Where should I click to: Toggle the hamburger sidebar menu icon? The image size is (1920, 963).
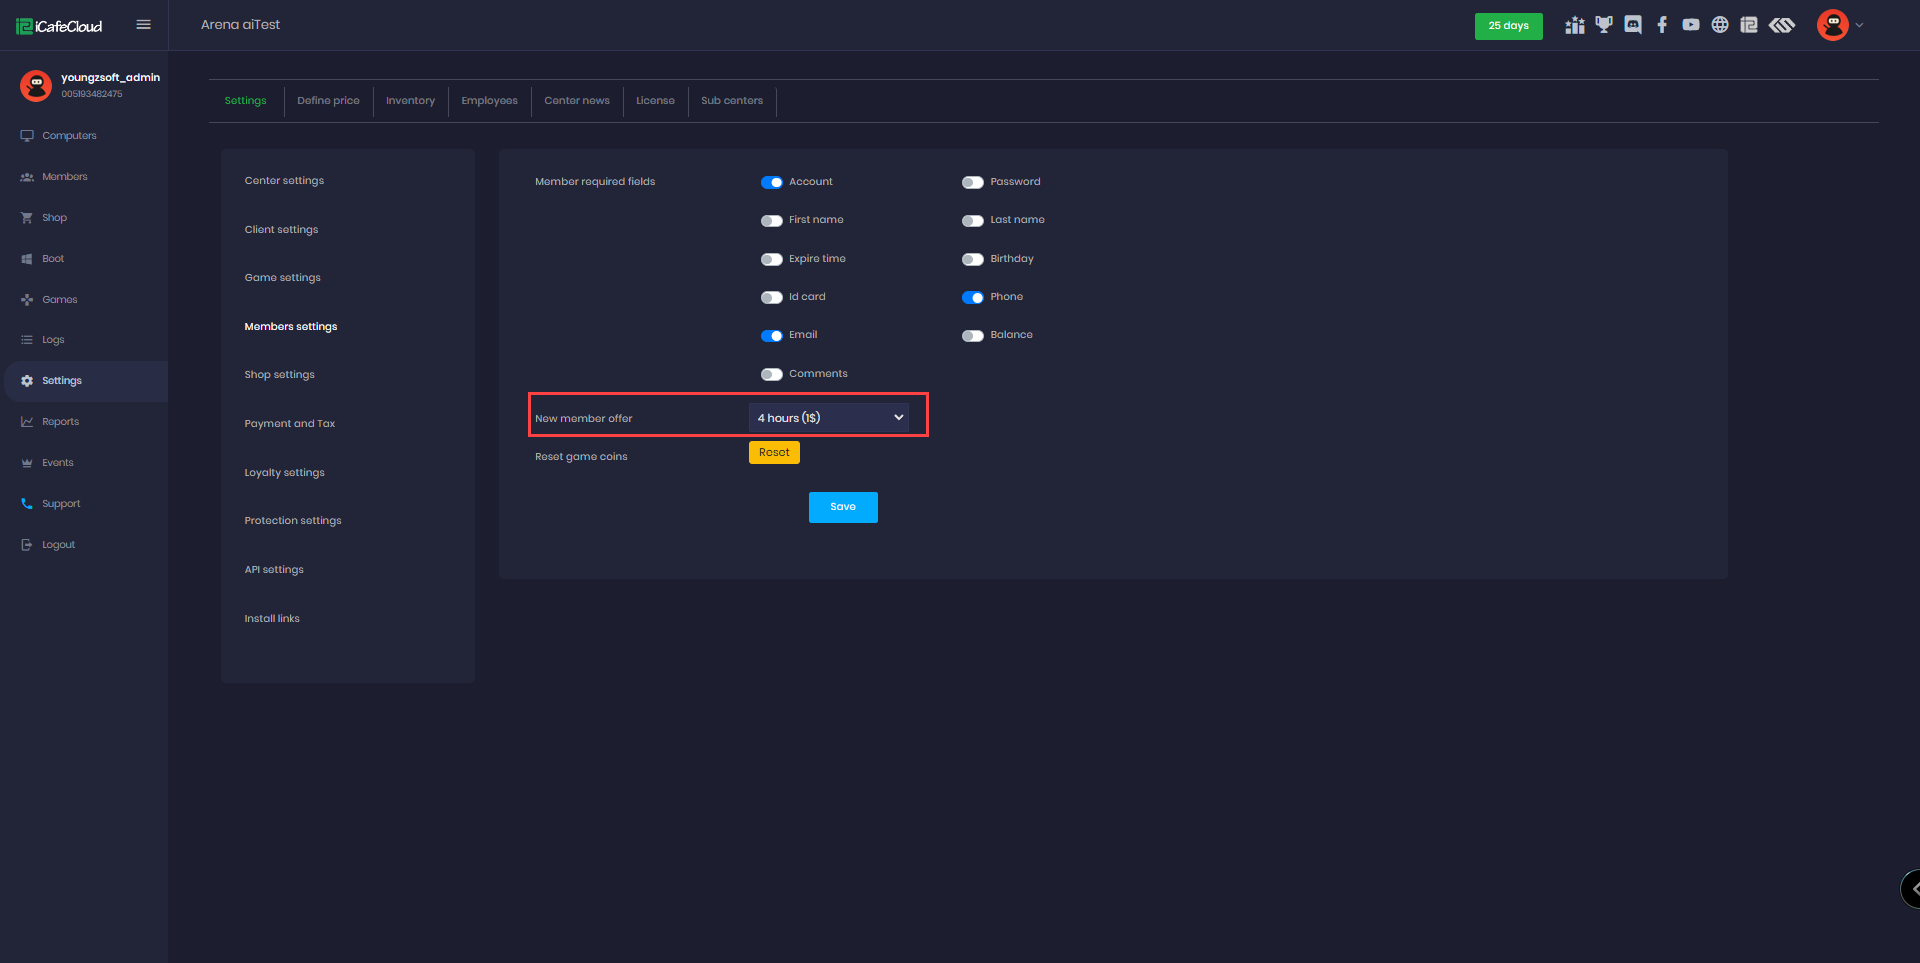[144, 25]
